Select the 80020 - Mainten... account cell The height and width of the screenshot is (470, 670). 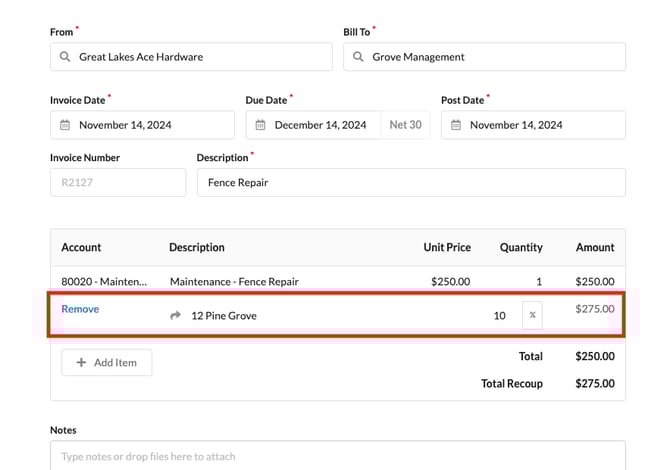pyautogui.click(x=104, y=282)
